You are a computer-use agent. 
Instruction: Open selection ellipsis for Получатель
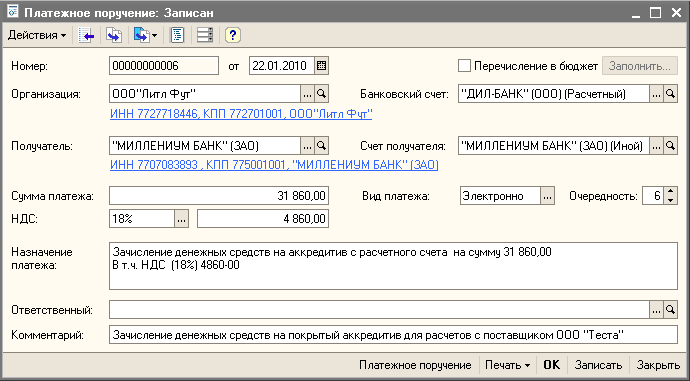(x=307, y=146)
